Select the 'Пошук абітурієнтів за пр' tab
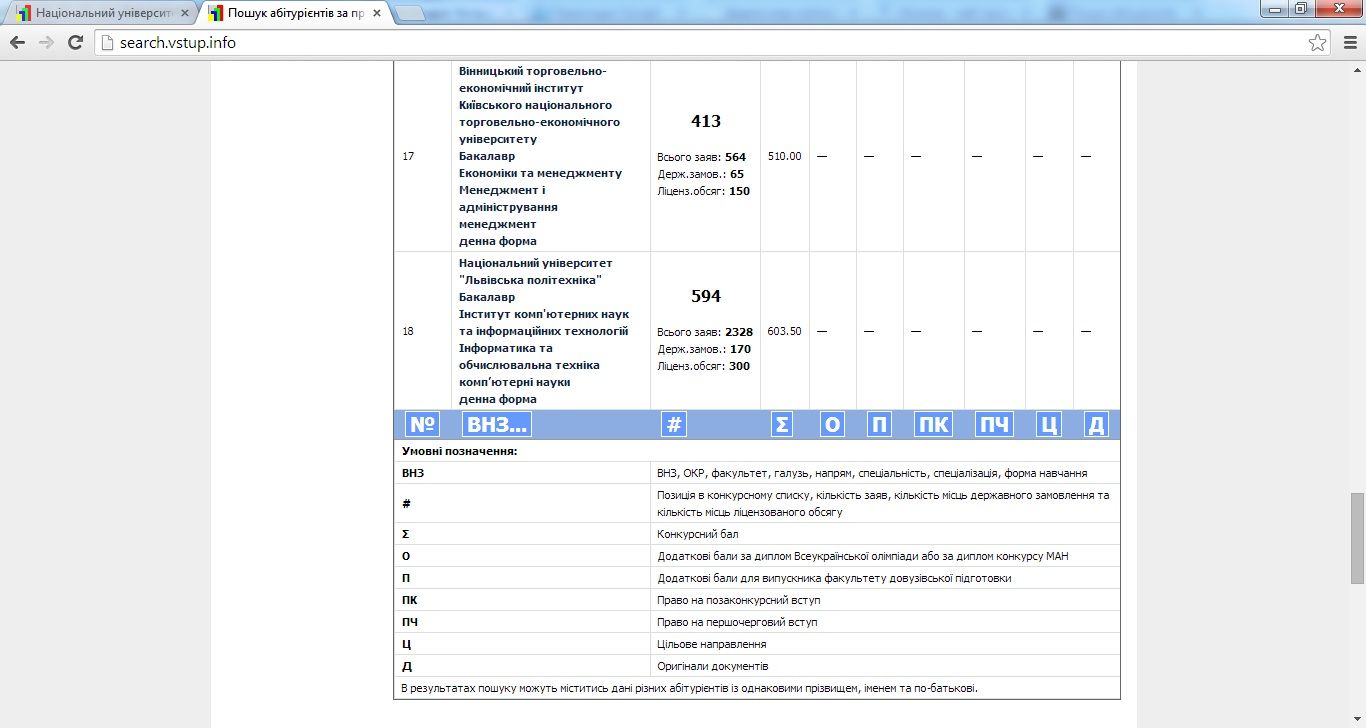This screenshot has width=1366, height=728. (294, 14)
